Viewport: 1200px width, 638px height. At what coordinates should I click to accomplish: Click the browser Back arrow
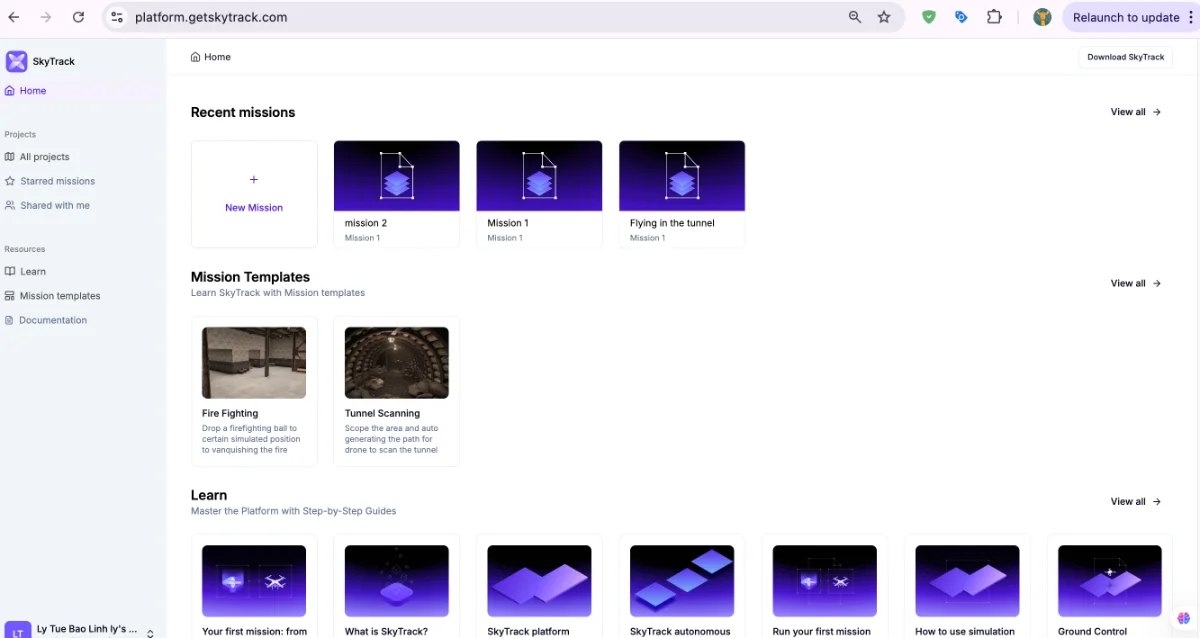coord(14,17)
